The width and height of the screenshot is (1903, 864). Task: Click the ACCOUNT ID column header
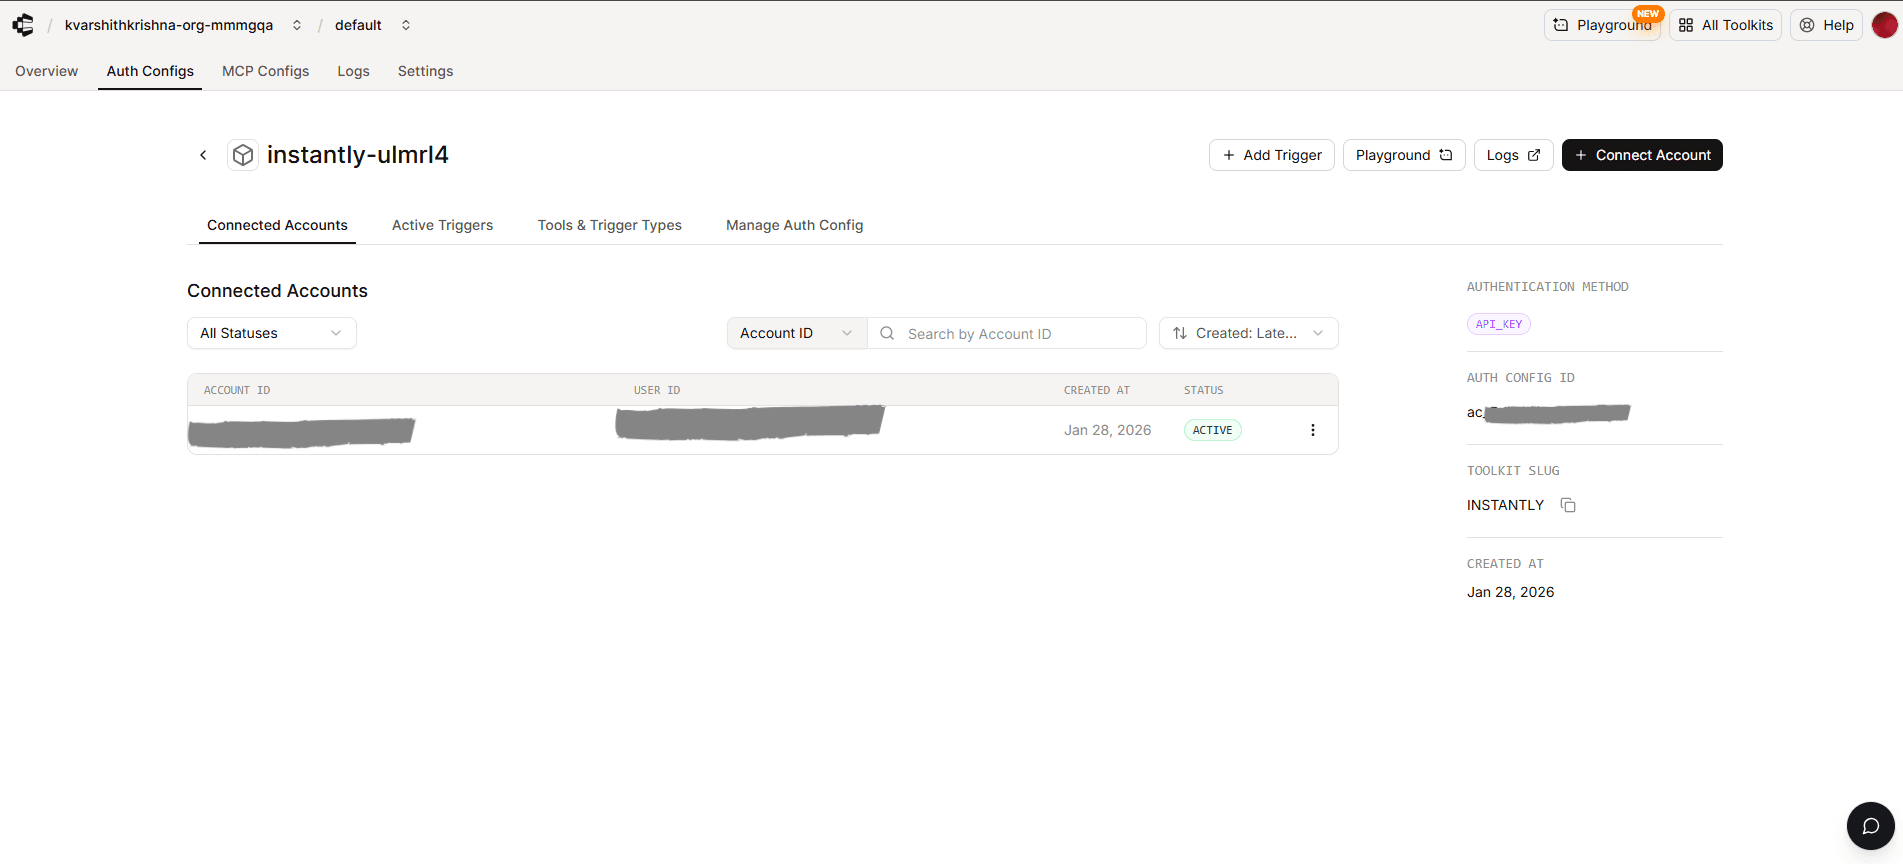(237, 390)
